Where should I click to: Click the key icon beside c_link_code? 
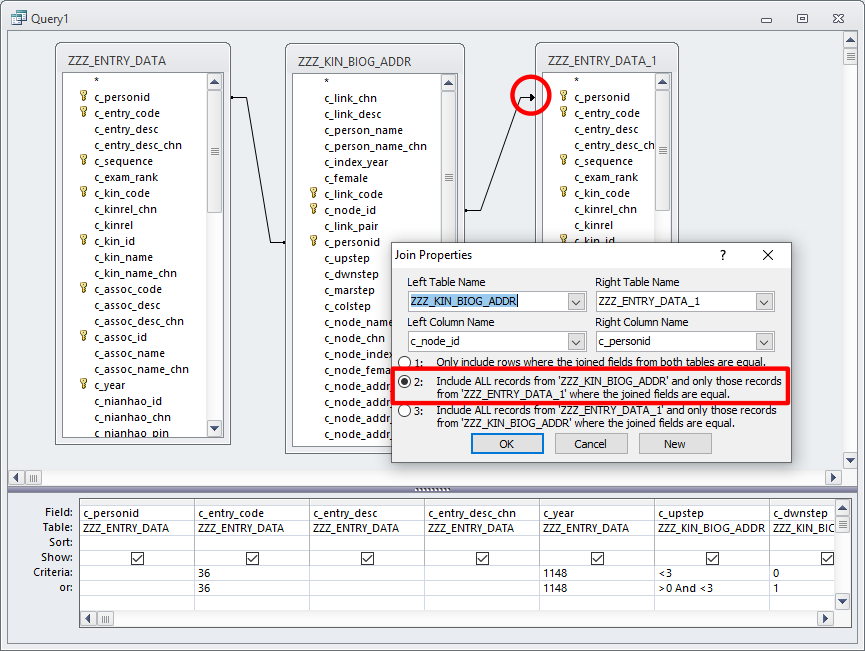pyautogui.click(x=314, y=194)
